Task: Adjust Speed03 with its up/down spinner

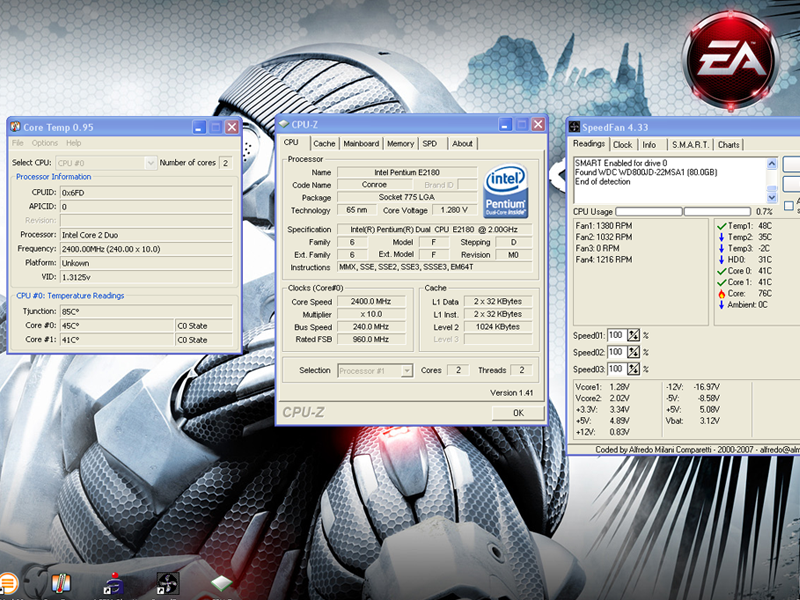Action: (633, 369)
